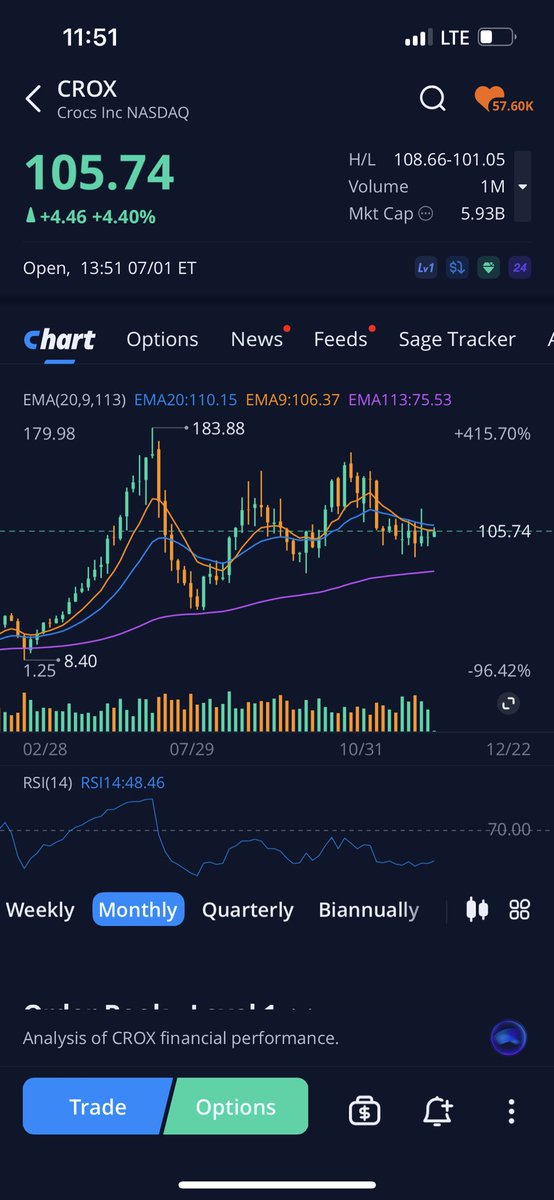554x1200 pixels.
Task: Tap the dollar swap badge icon
Action: pyautogui.click(x=456, y=268)
